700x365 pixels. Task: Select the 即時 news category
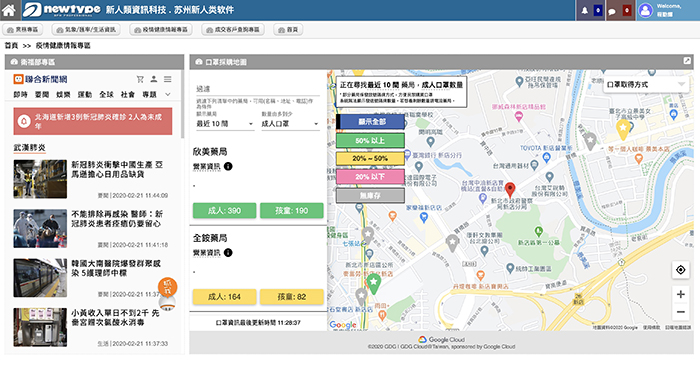21,95
